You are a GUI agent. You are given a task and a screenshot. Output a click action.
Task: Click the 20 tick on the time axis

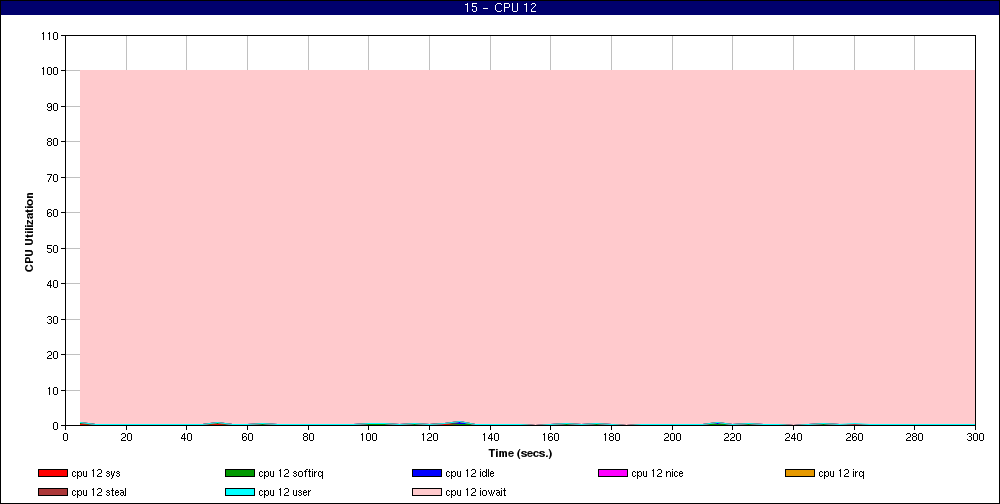[x=126, y=438]
